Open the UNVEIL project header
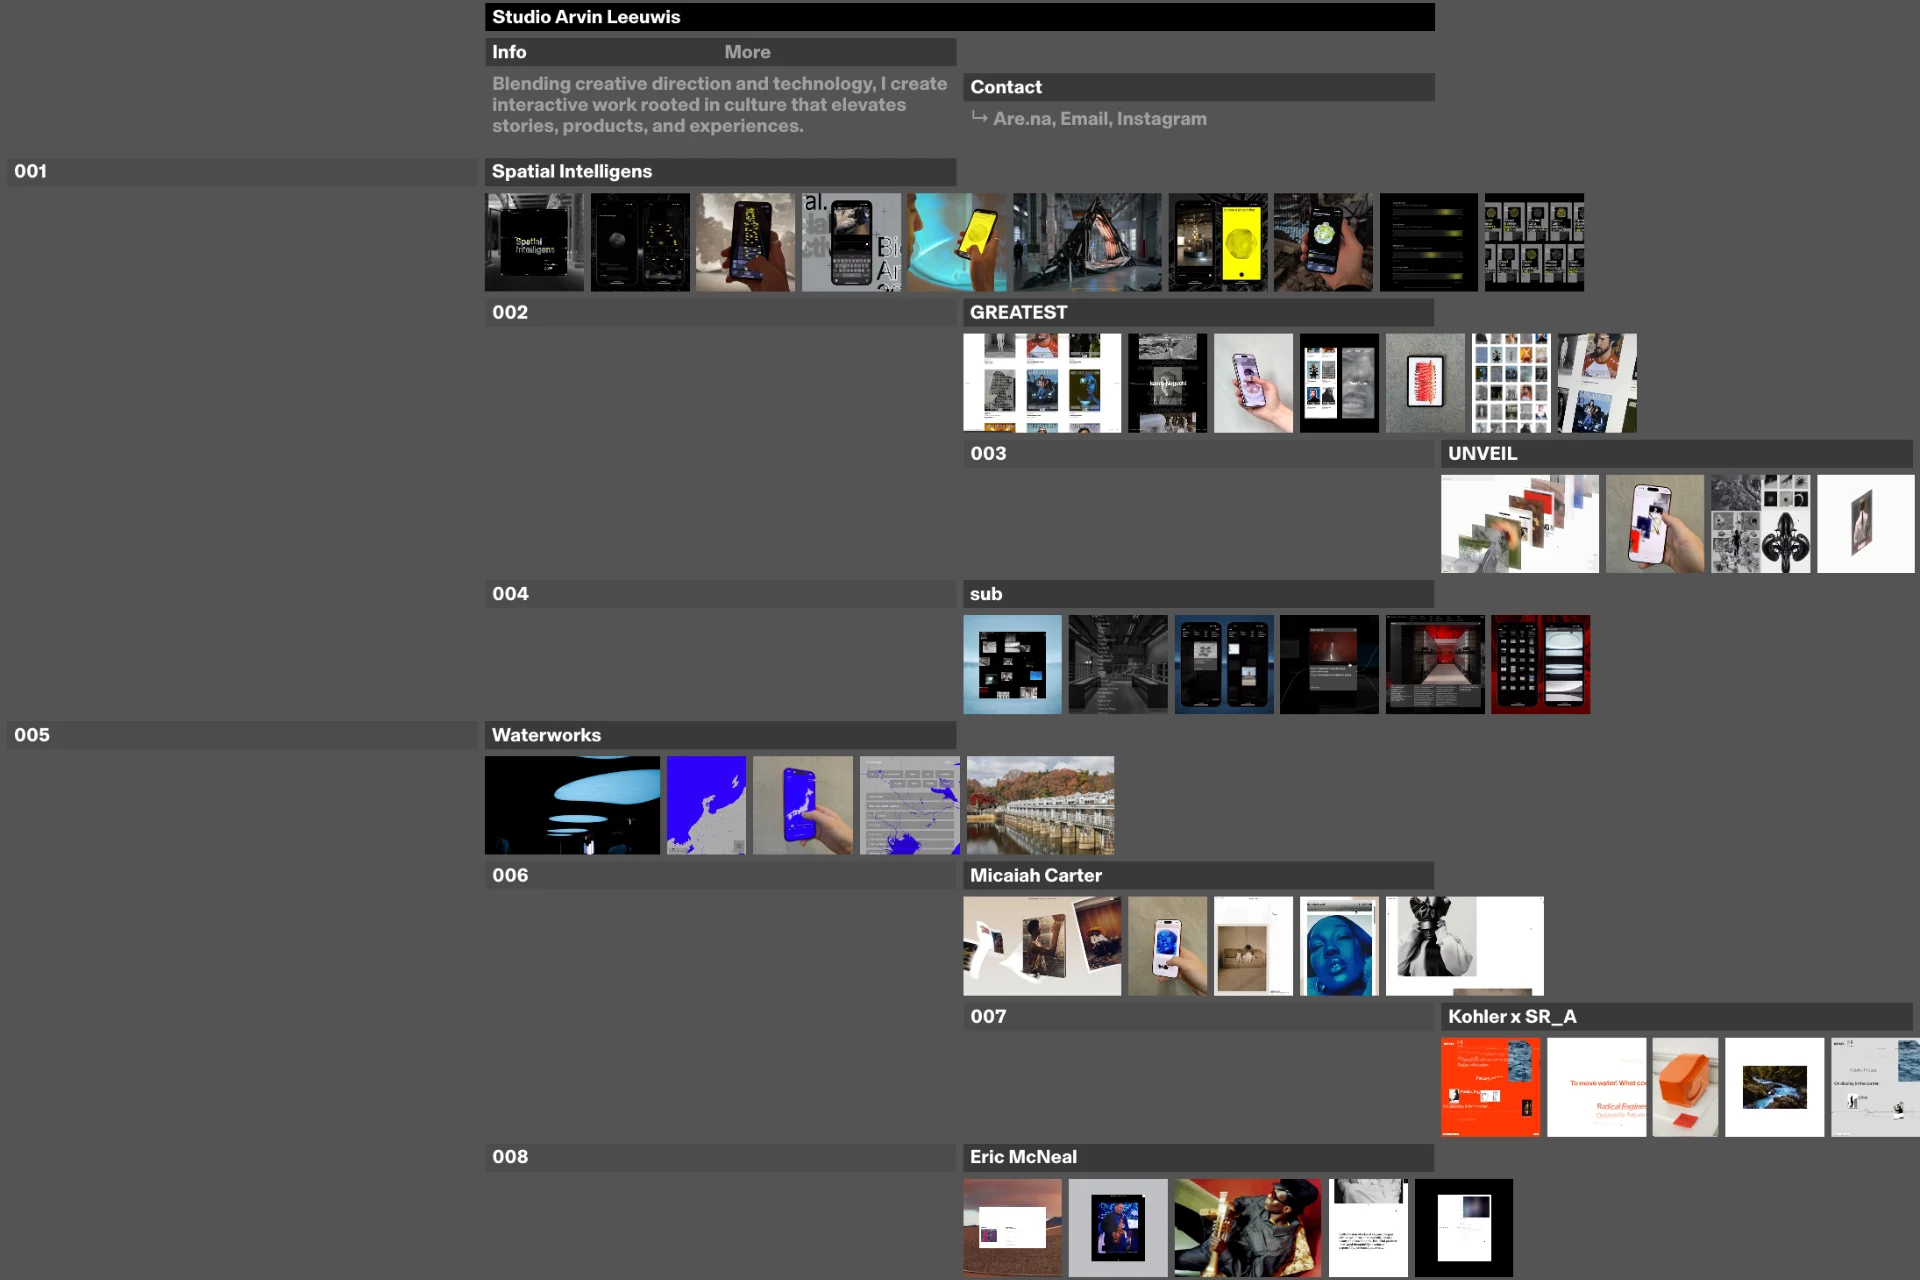 pos(1482,453)
